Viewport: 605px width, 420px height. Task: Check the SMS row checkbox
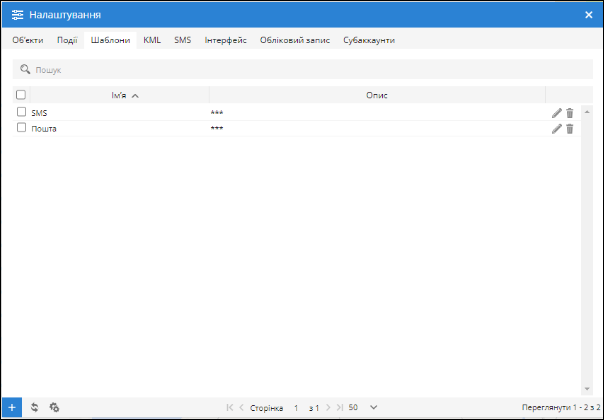point(21,112)
